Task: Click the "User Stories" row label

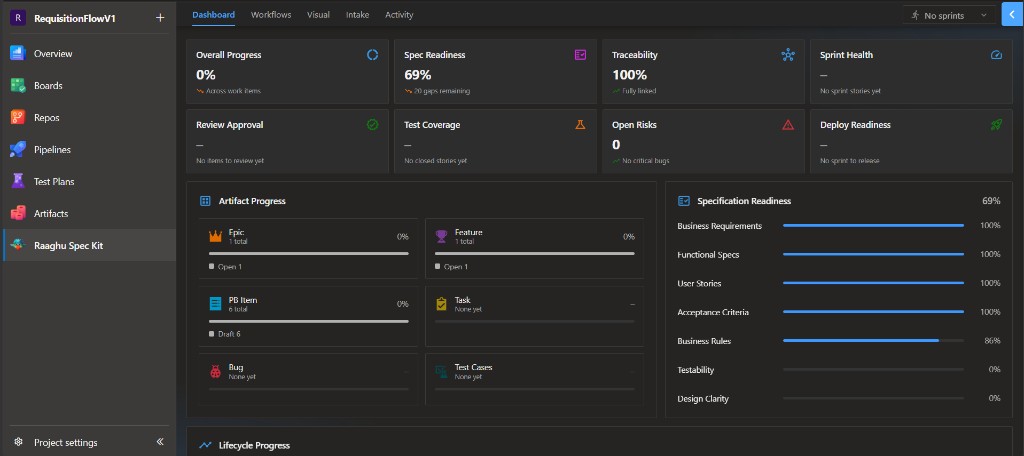Action: pos(699,284)
